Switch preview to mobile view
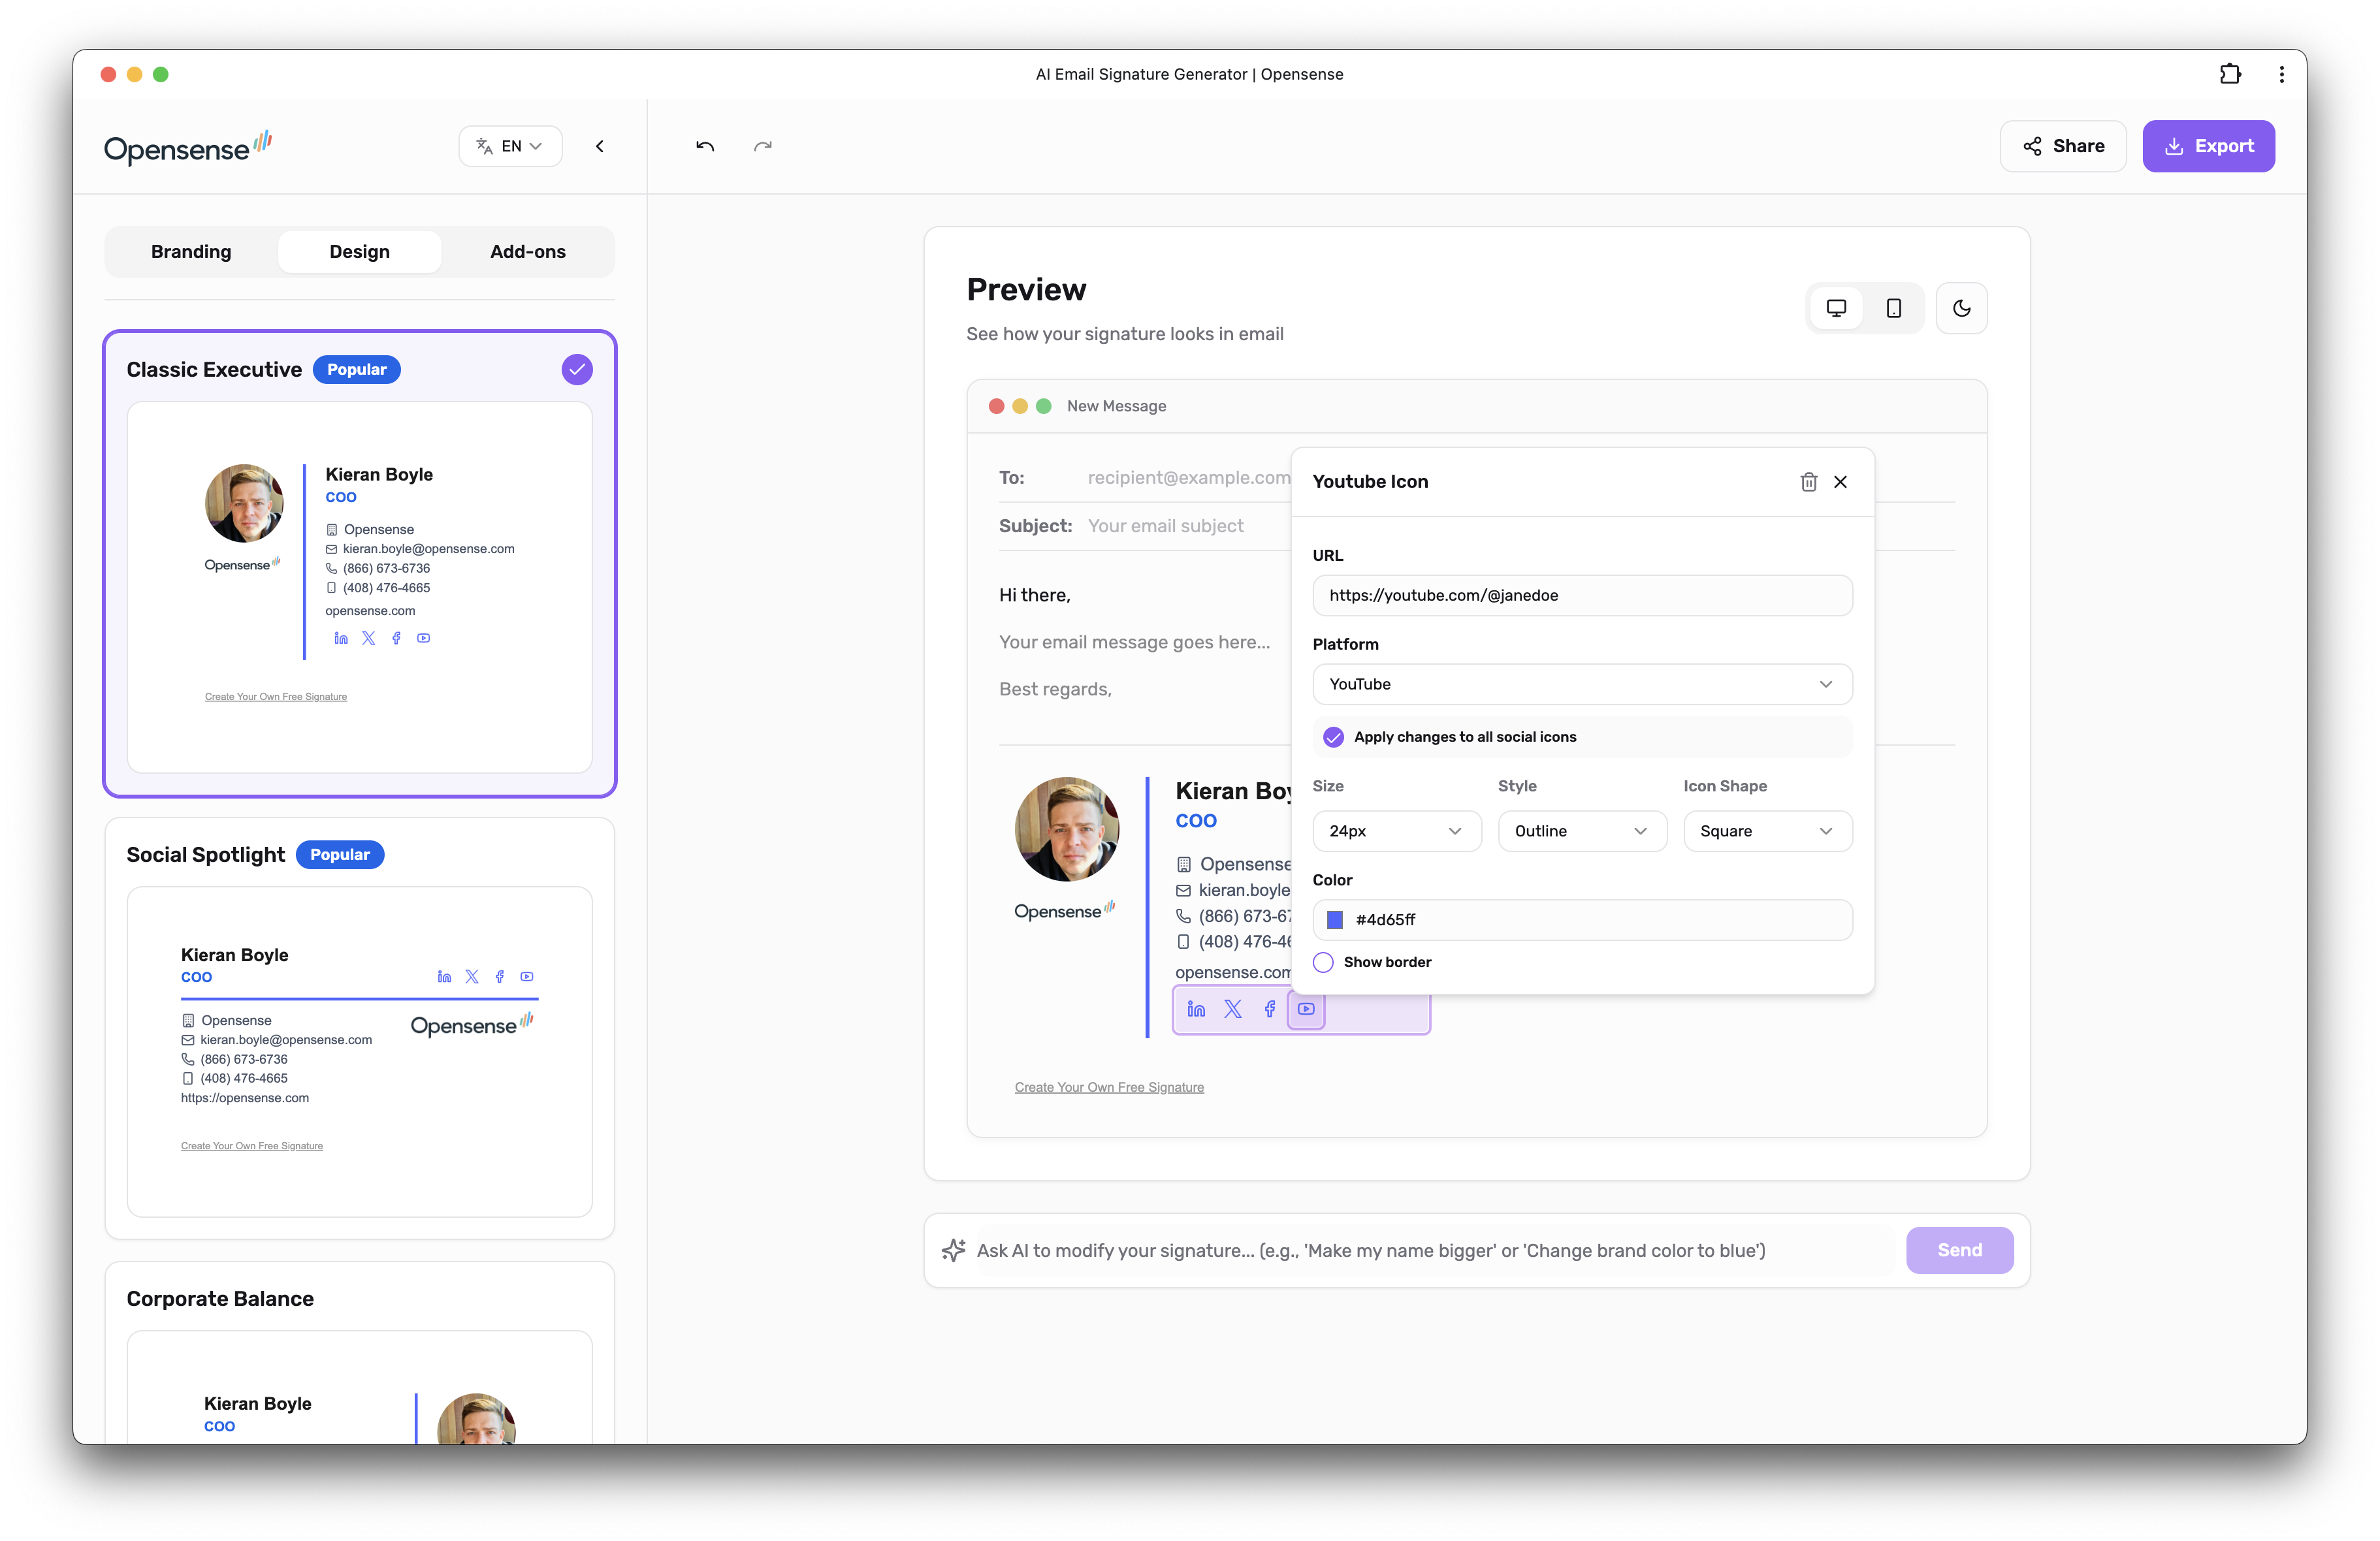Screen dimensions: 2380x1541 pos(1894,307)
